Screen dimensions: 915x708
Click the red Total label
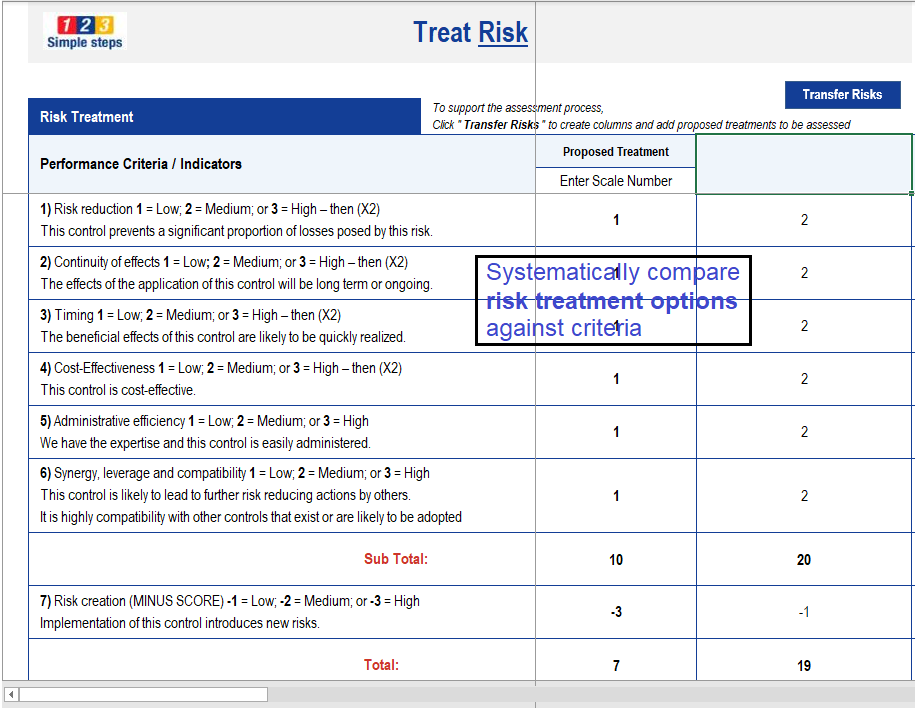coord(381,665)
